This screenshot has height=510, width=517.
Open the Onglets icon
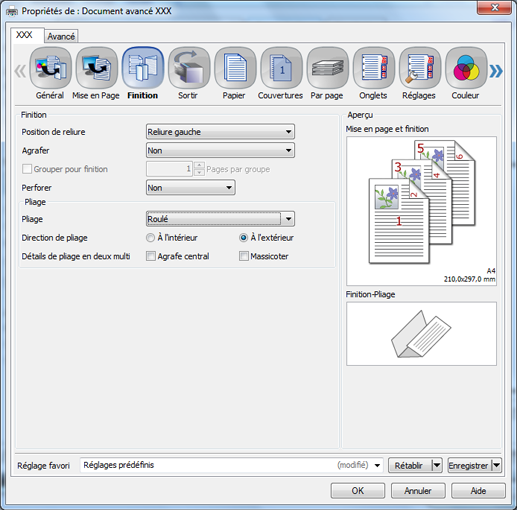click(374, 68)
